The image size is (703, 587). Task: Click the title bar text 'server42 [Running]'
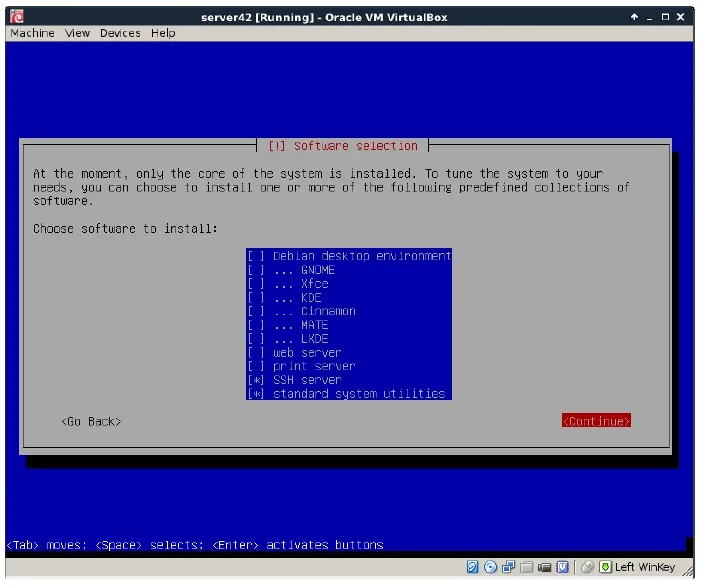pyautogui.click(x=258, y=17)
